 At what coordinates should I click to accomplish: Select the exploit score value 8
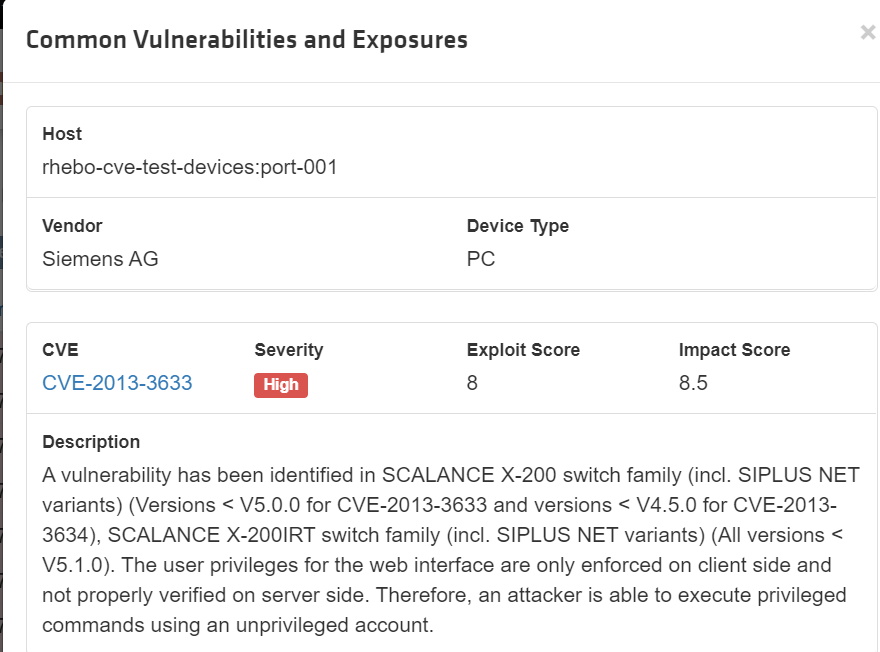pyautogui.click(x=472, y=383)
